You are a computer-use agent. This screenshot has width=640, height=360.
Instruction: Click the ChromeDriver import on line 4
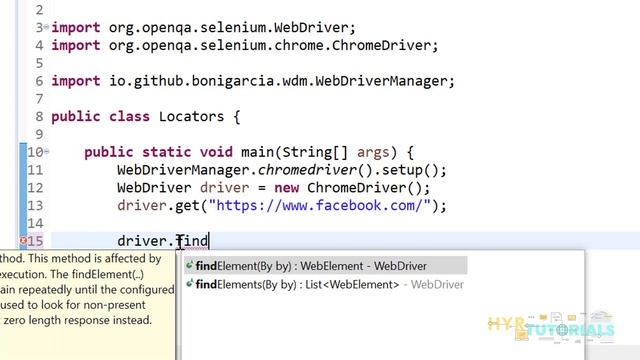point(244,45)
